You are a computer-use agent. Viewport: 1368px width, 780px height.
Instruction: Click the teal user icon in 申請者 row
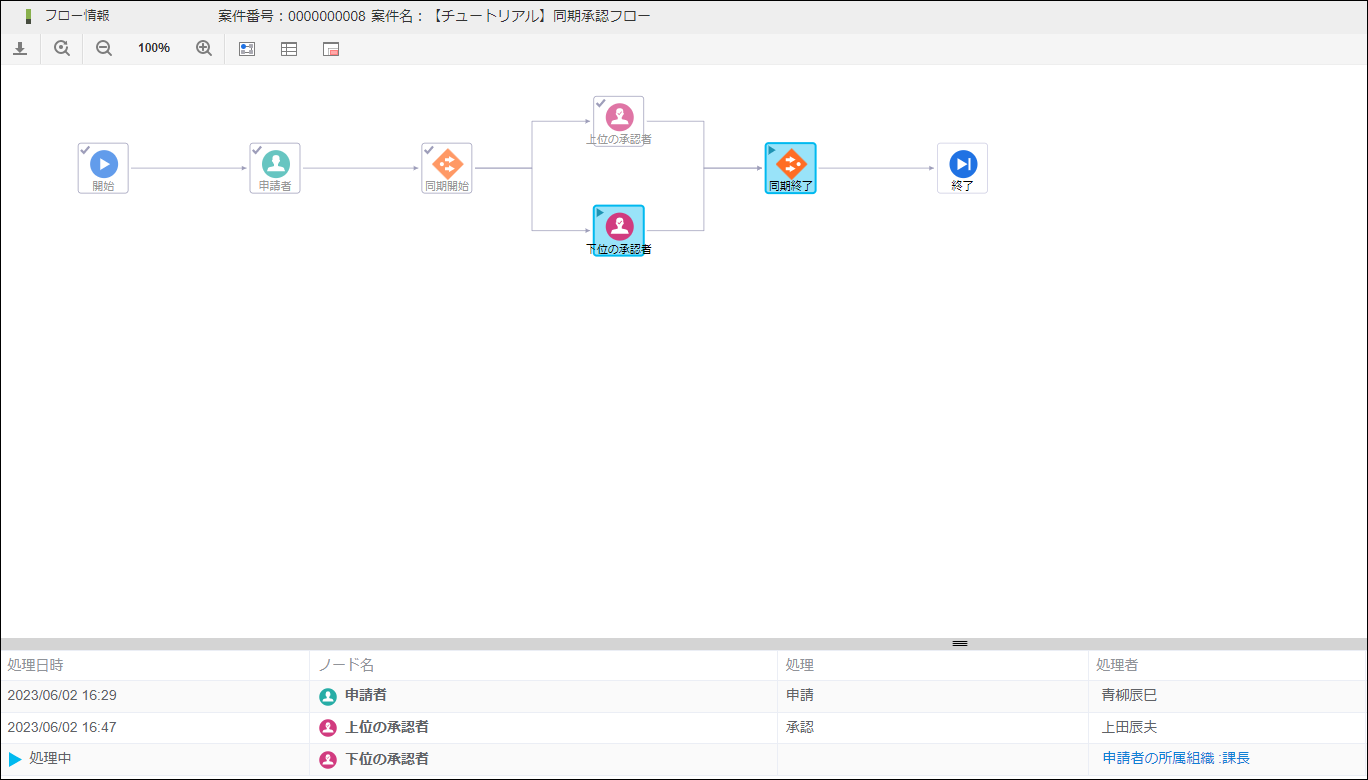click(x=328, y=697)
